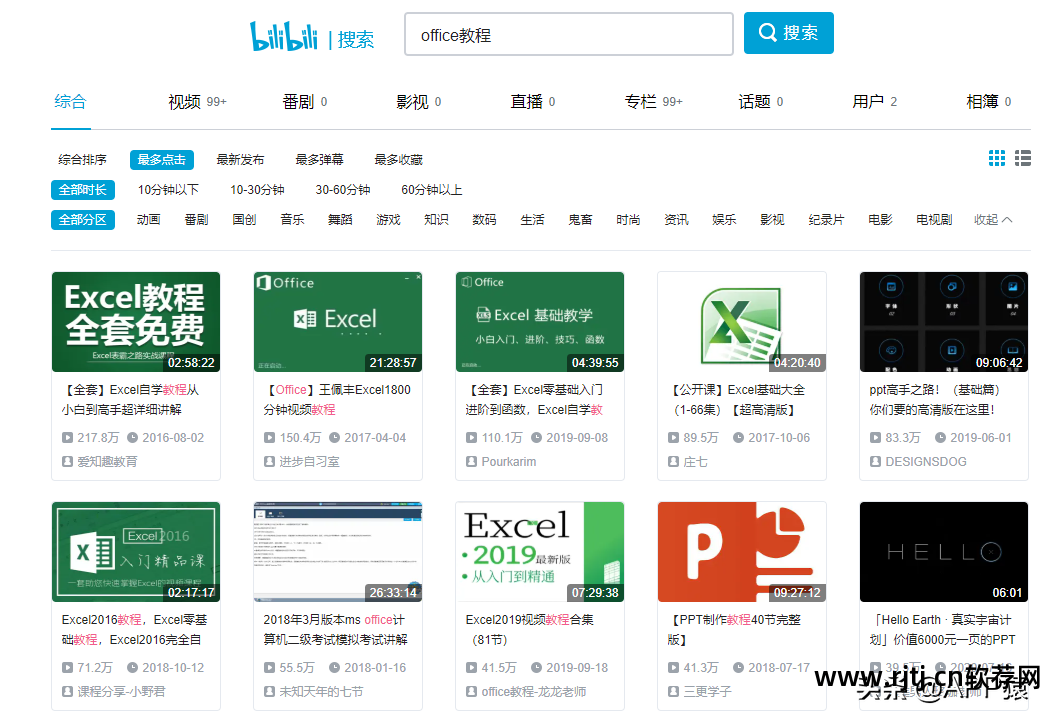Sort results by 综合排序
Screen dimensions: 1050x723
pos(82,159)
